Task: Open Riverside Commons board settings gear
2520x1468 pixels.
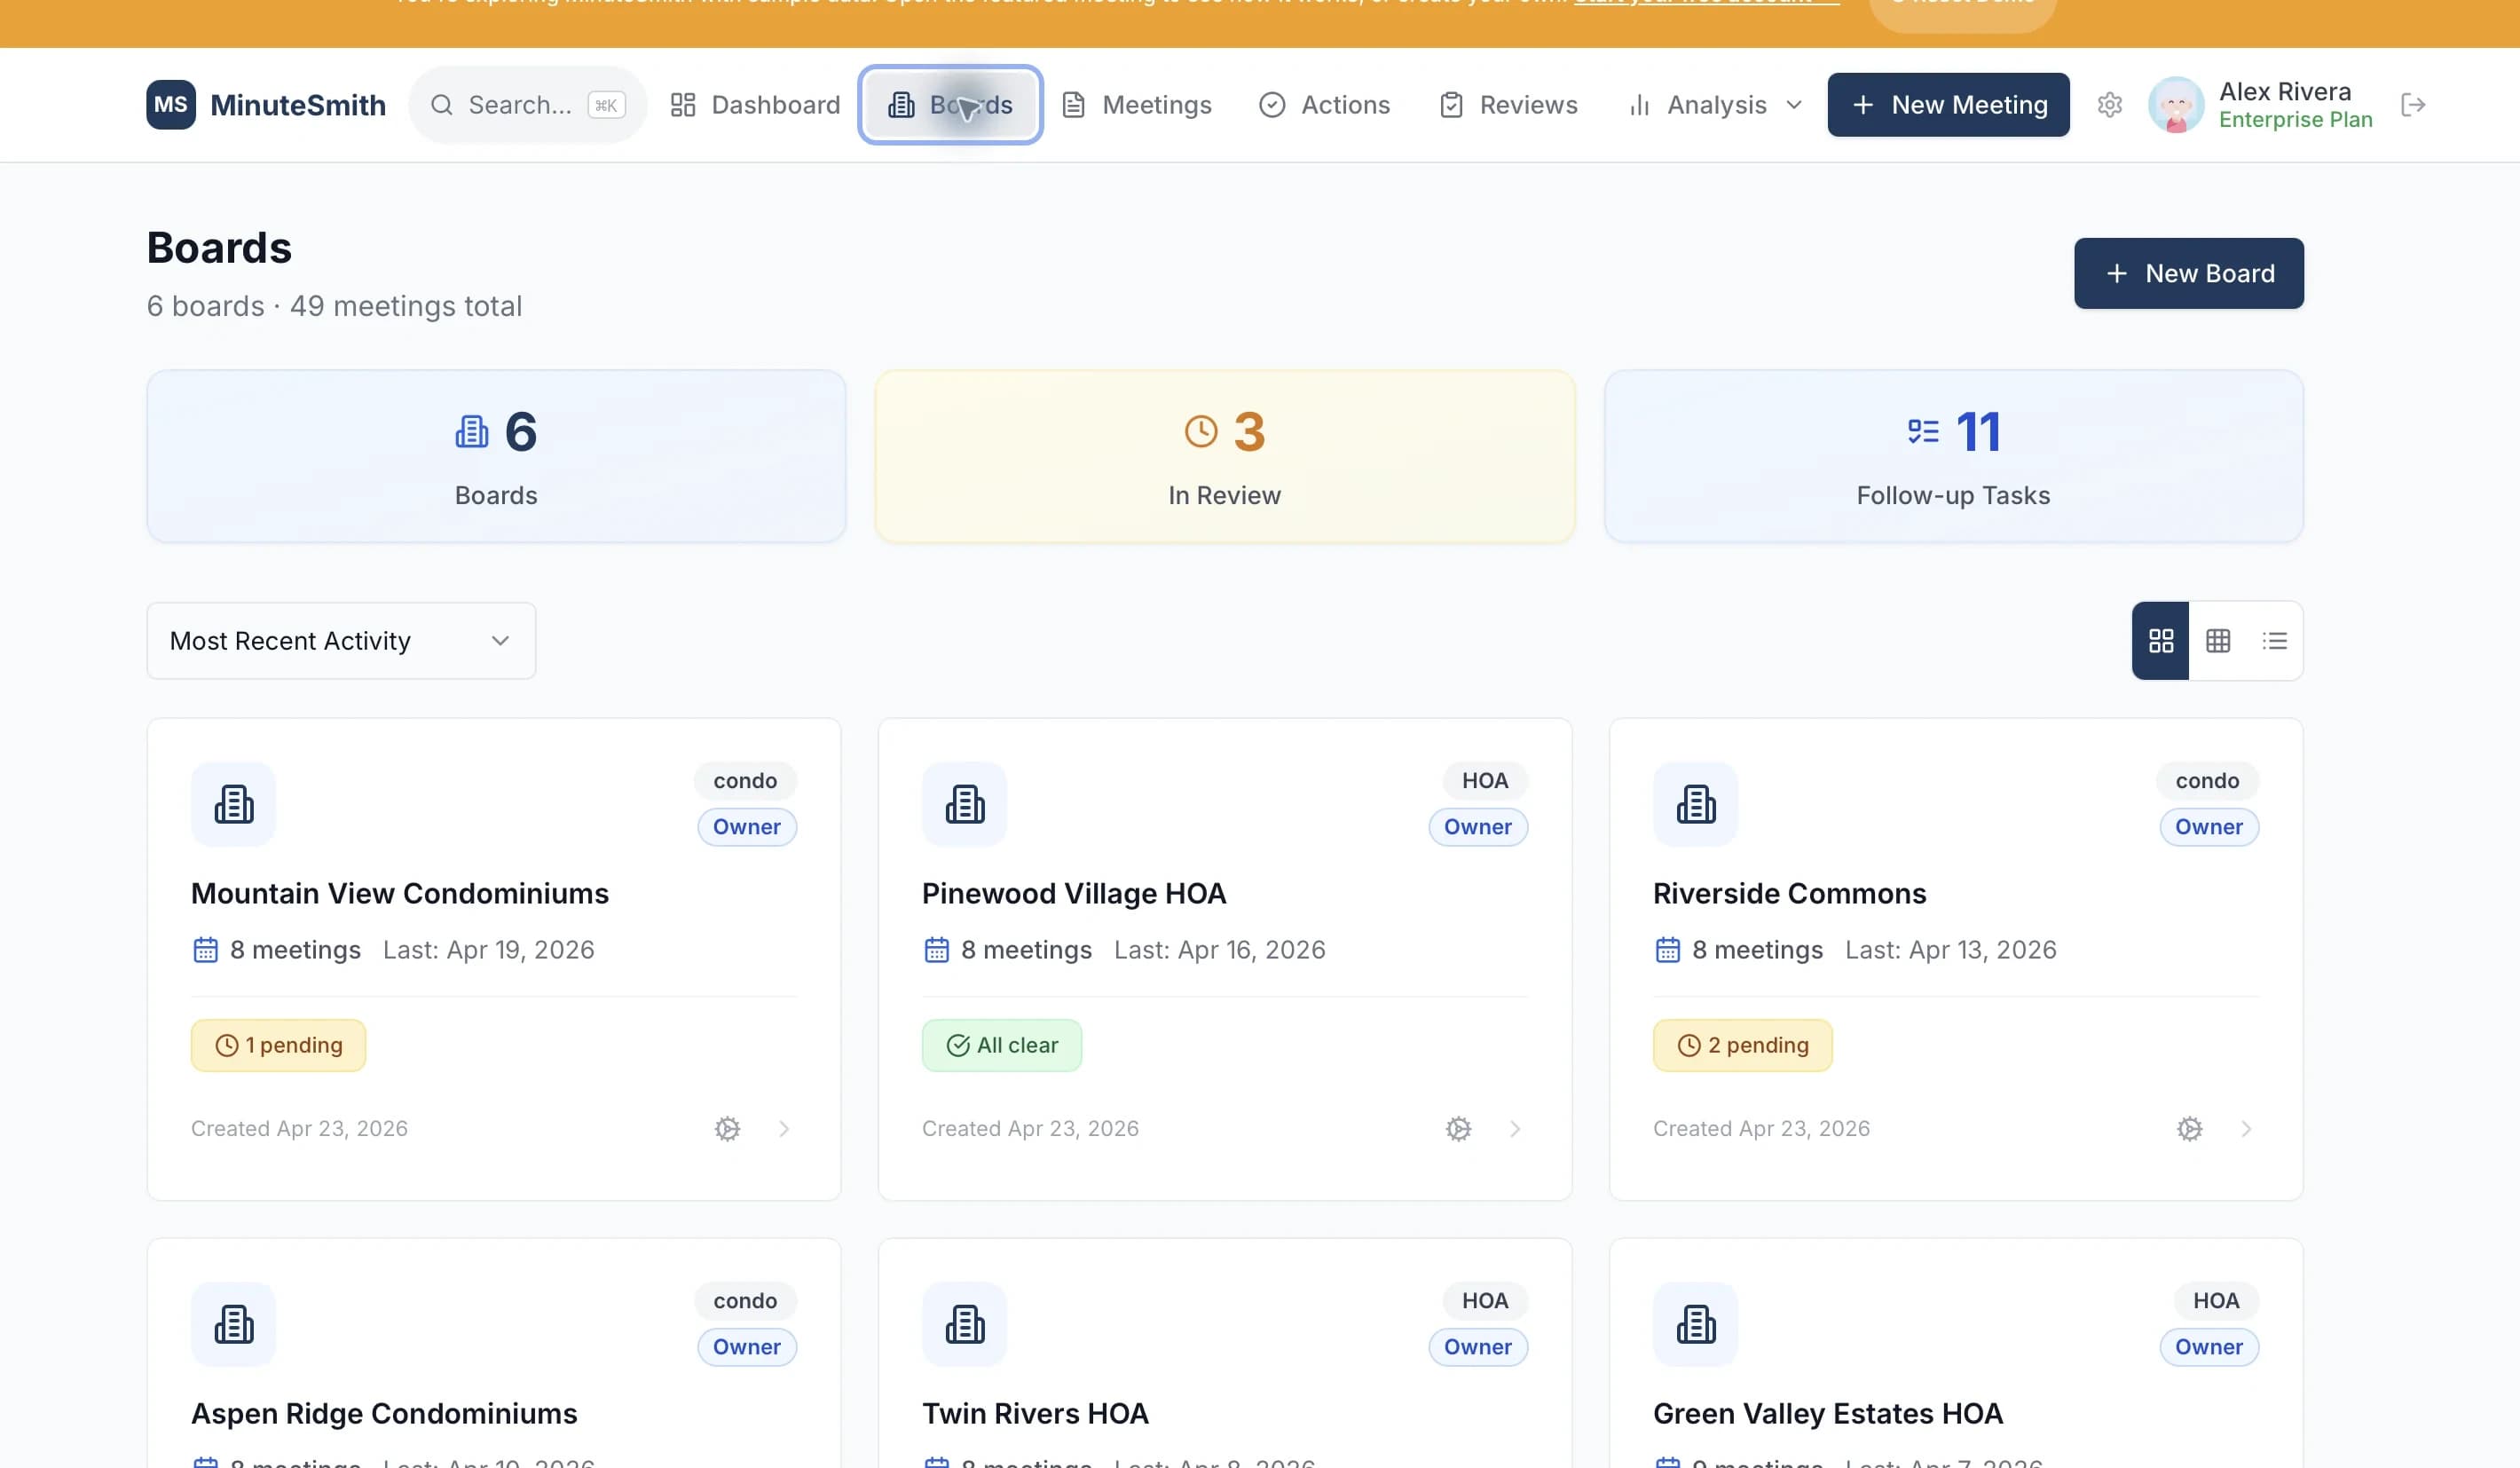Action: (2189, 1129)
